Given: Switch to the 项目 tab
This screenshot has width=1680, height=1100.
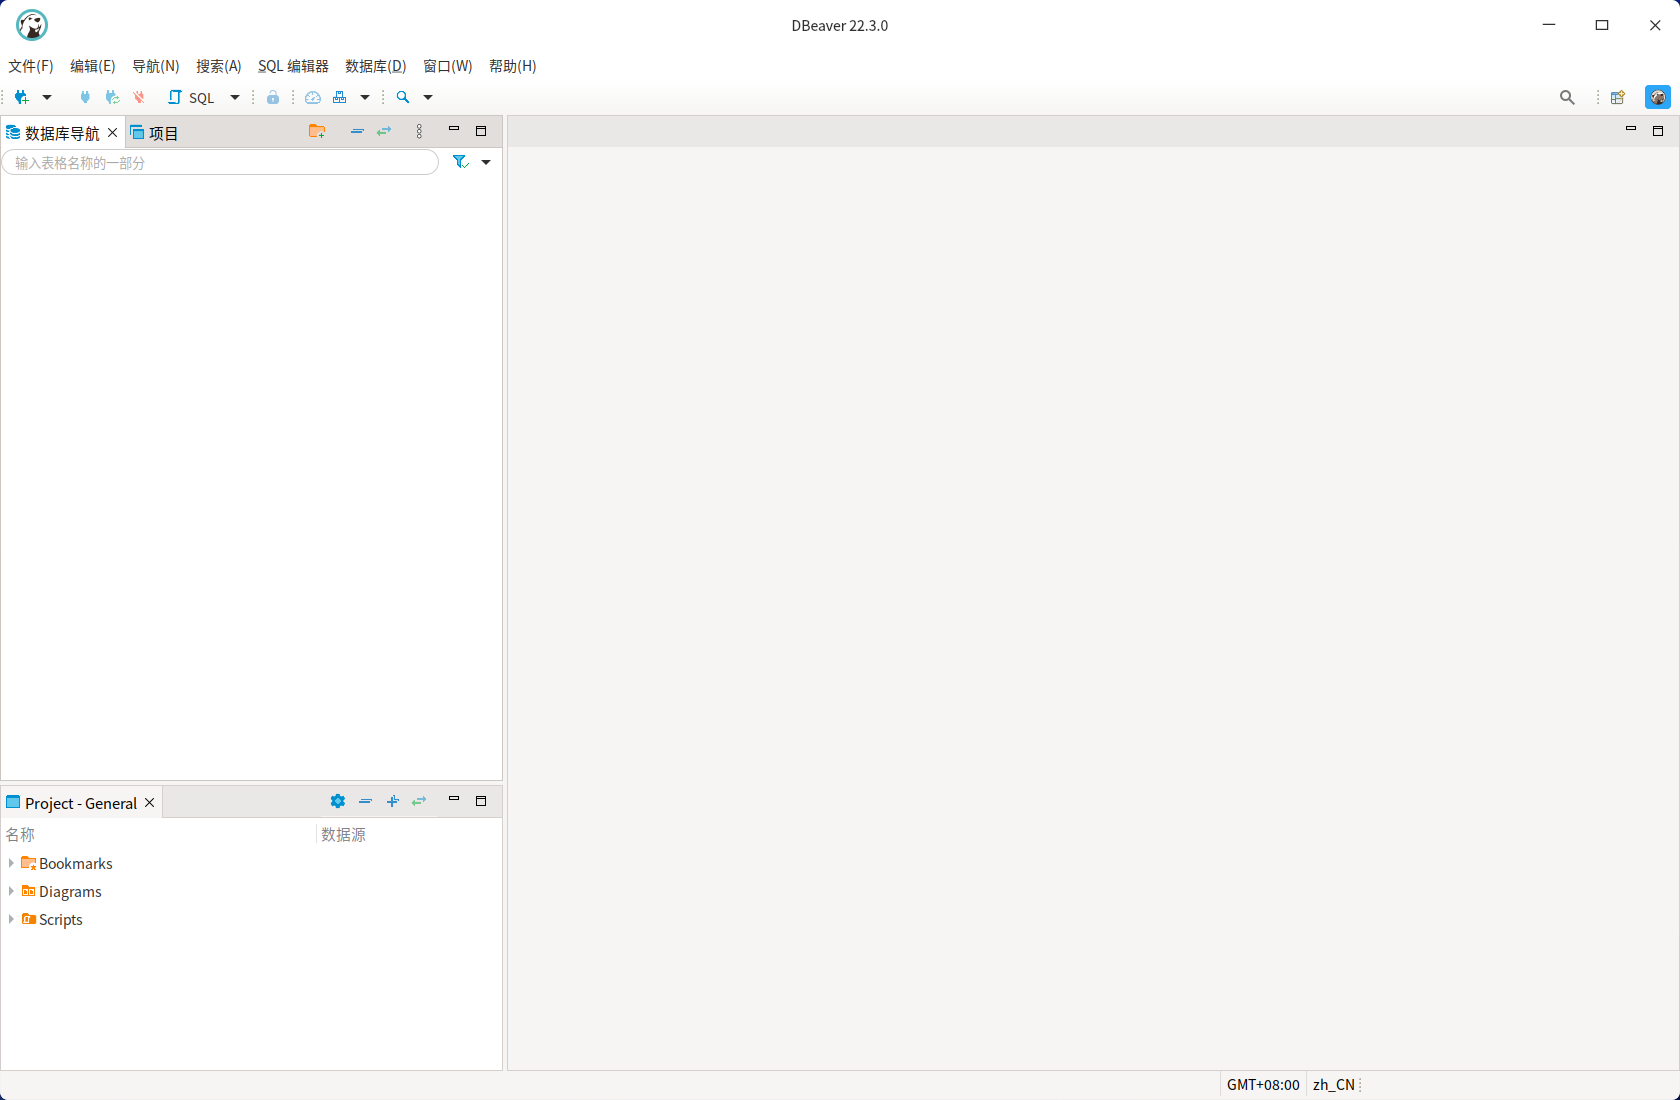Looking at the screenshot, I should [x=155, y=133].
